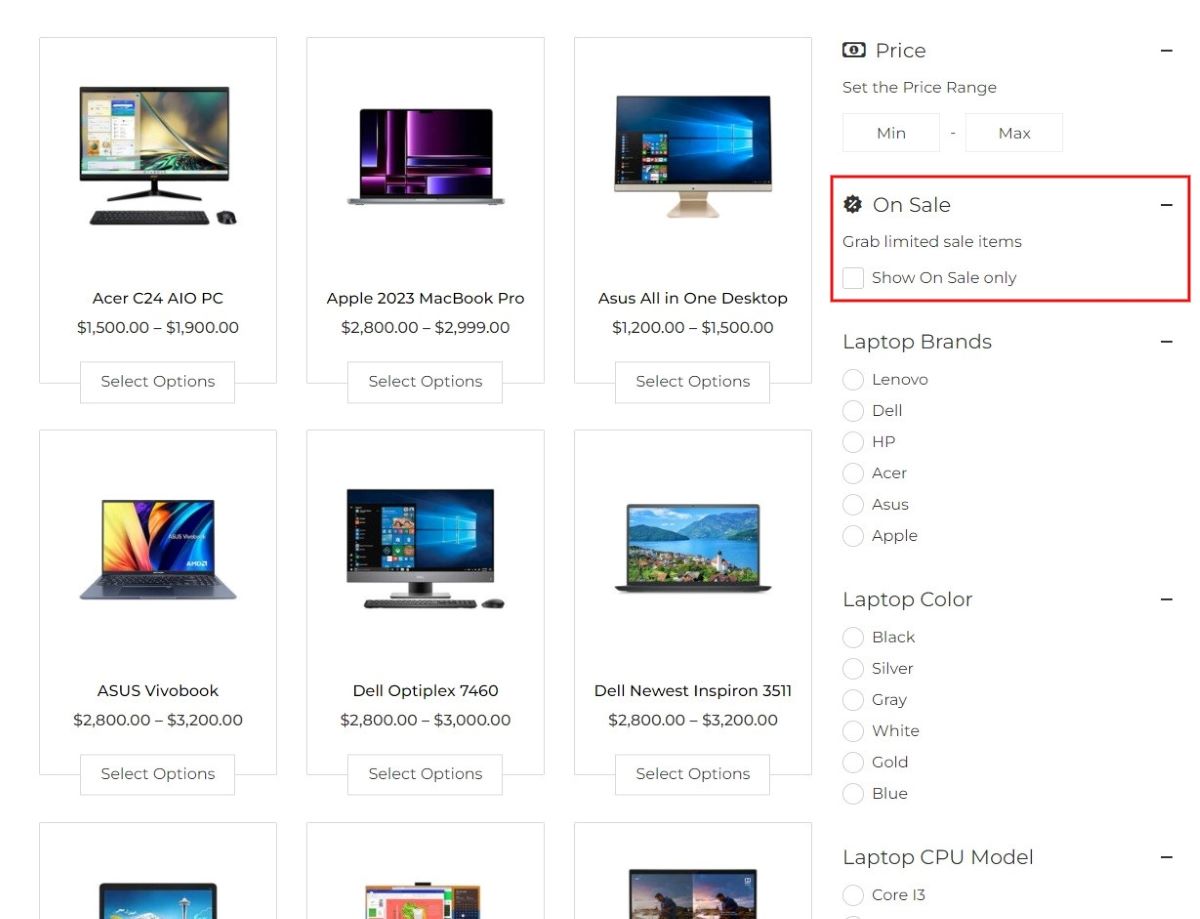
Task: Click the ASUS Vivobook price range
Action: point(158,720)
